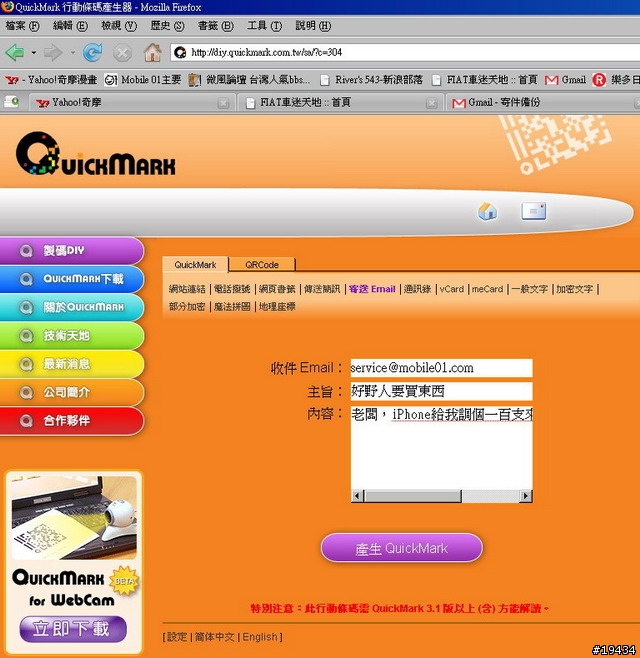Switch to FIAT車迷天地 browser tab
This screenshot has height=658, width=640.
[x=339, y=102]
